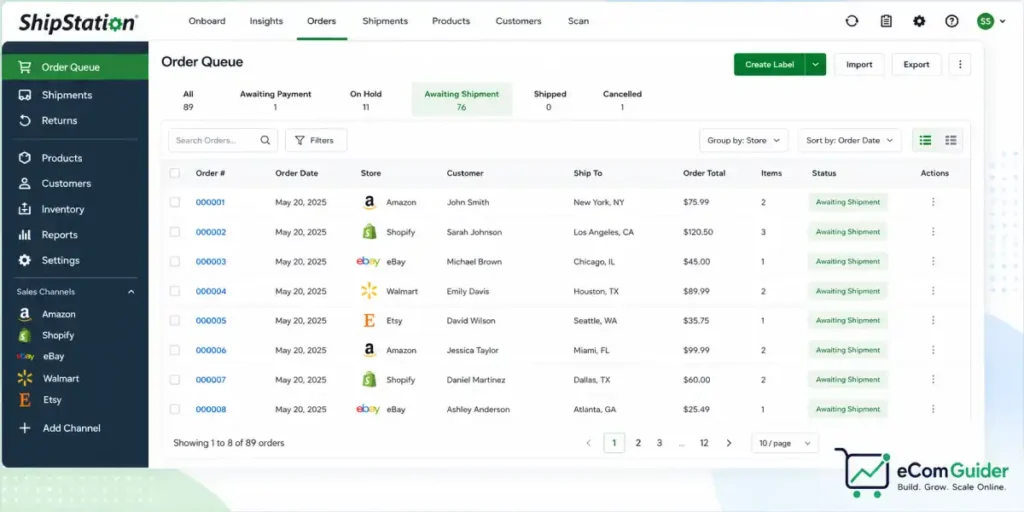The width and height of the screenshot is (1024, 512).
Task: Open the Filters button
Action: point(316,140)
